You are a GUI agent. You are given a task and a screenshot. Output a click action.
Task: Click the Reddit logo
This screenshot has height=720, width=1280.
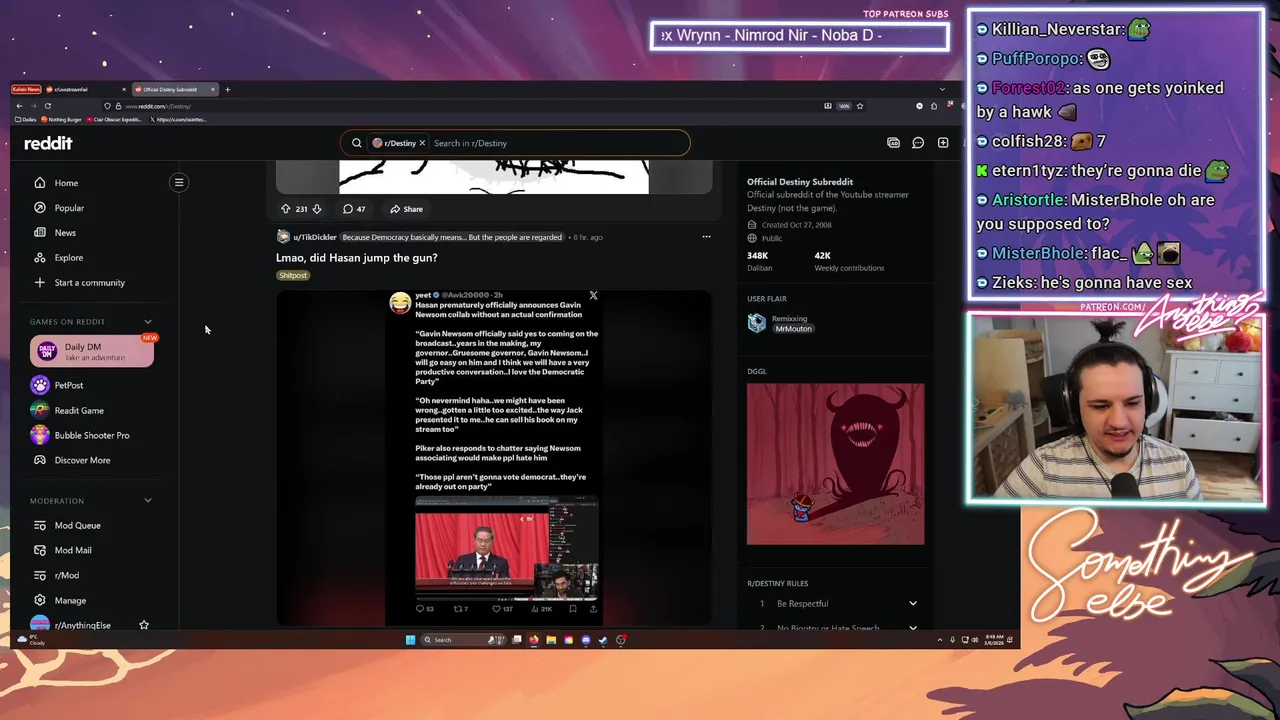[48, 143]
